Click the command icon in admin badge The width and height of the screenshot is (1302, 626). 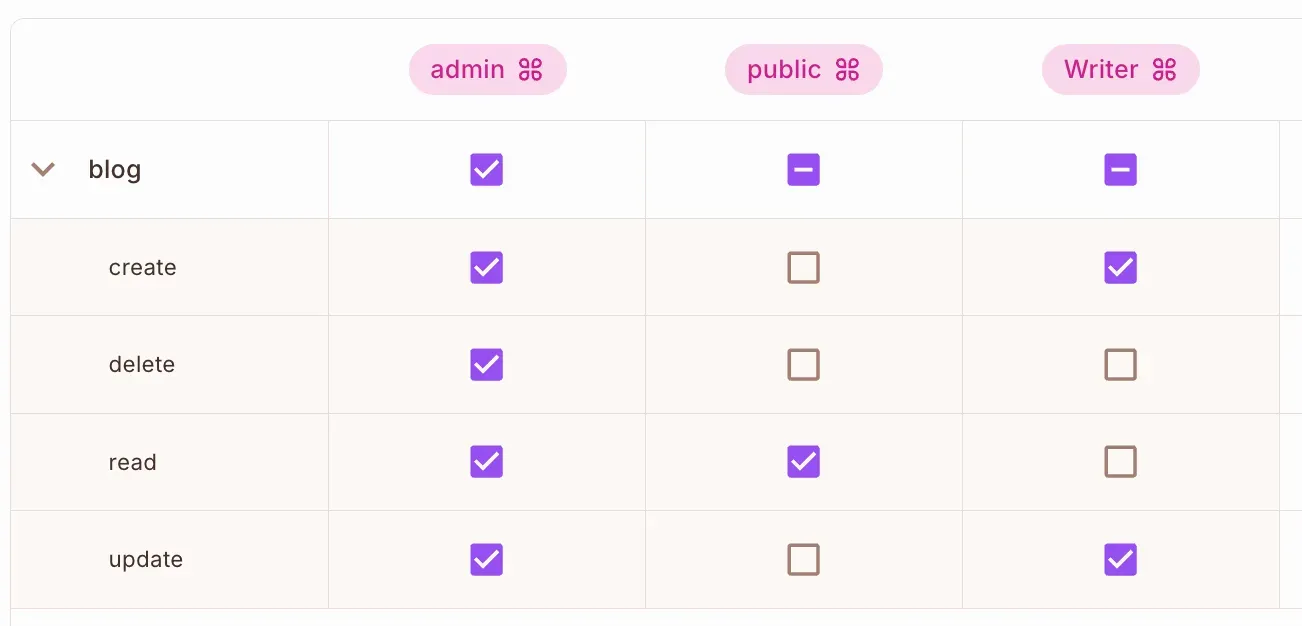click(x=530, y=70)
